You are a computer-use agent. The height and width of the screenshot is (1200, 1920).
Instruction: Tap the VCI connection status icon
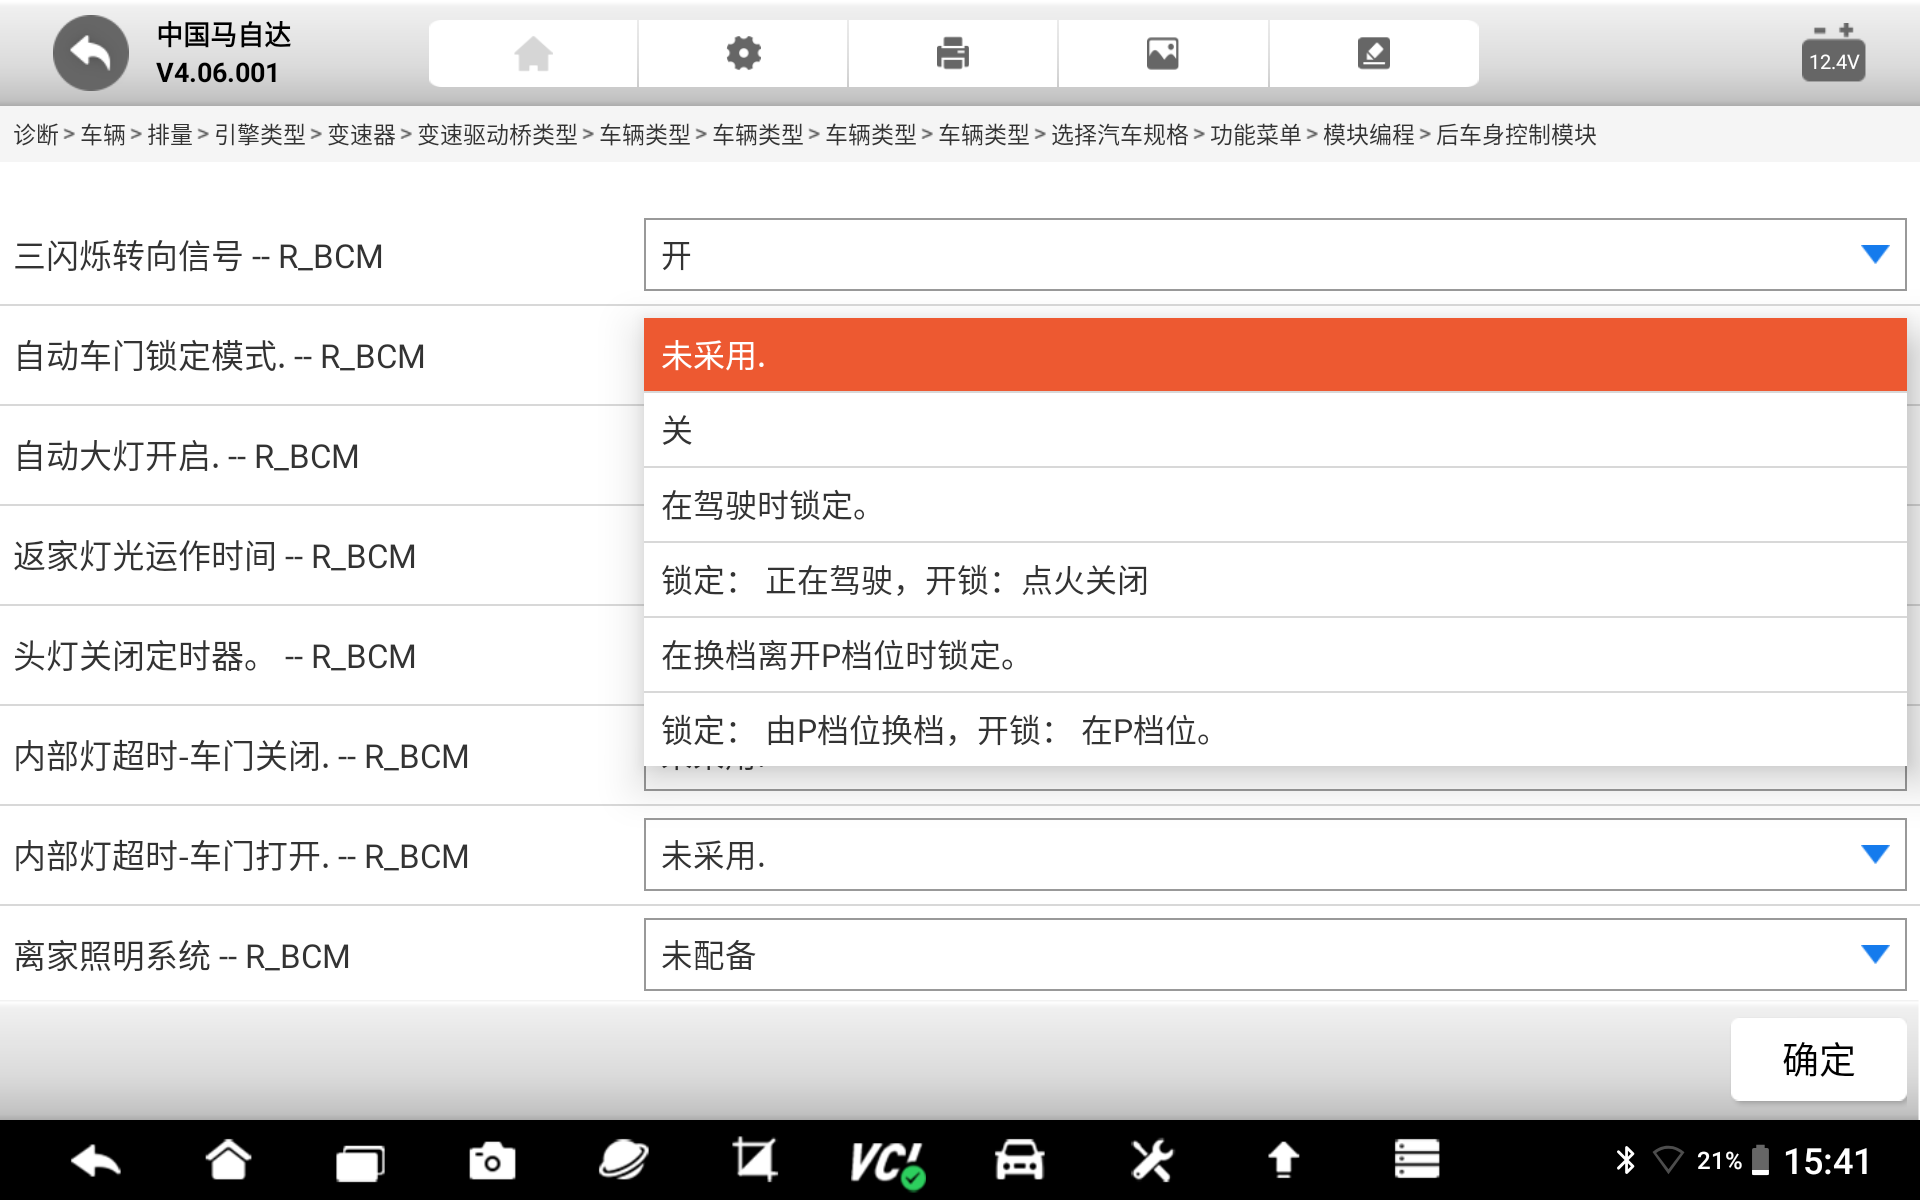(x=886, y=1162)
